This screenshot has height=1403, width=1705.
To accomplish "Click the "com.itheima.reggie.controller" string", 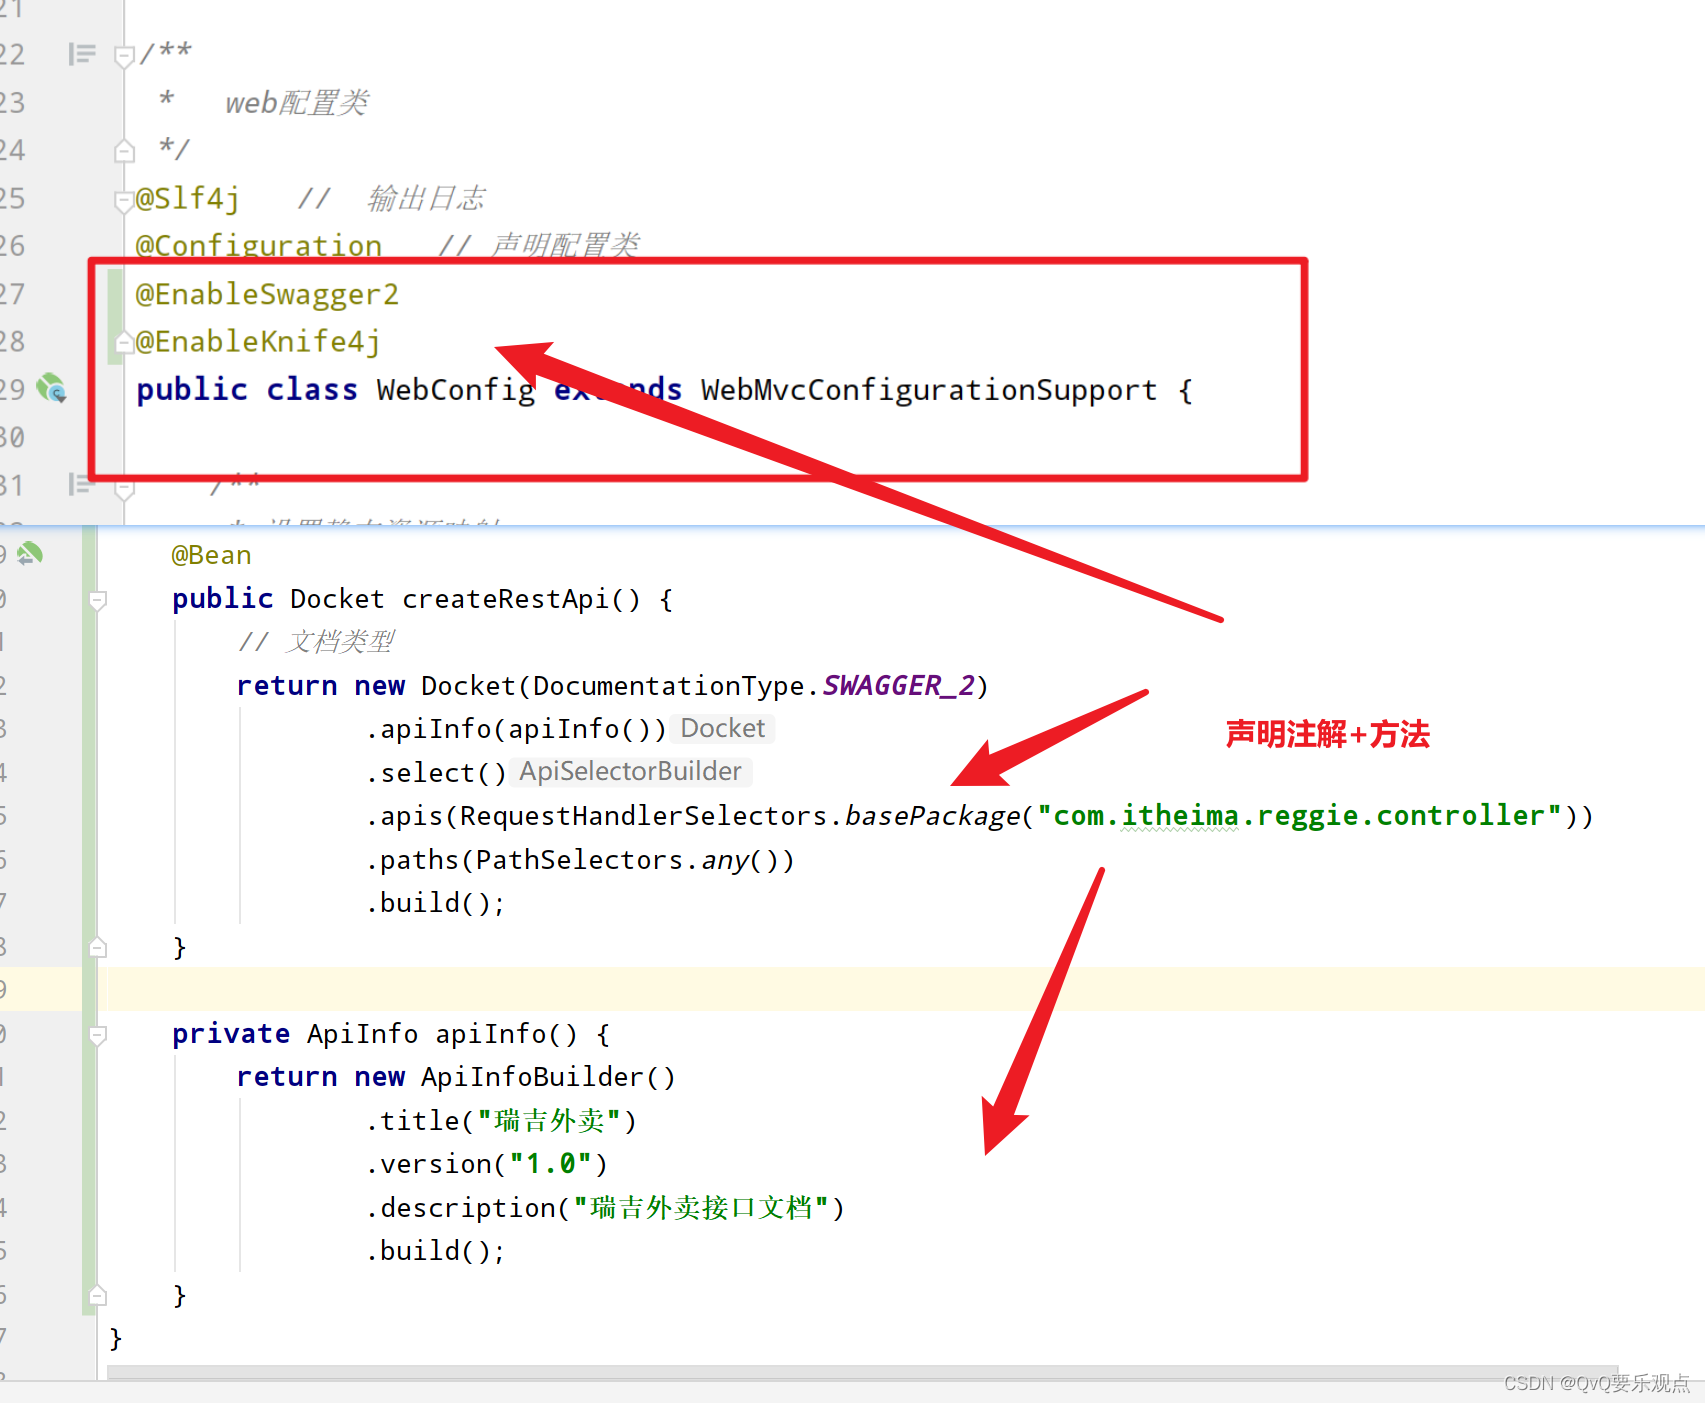I will [x=1300, y=816].
